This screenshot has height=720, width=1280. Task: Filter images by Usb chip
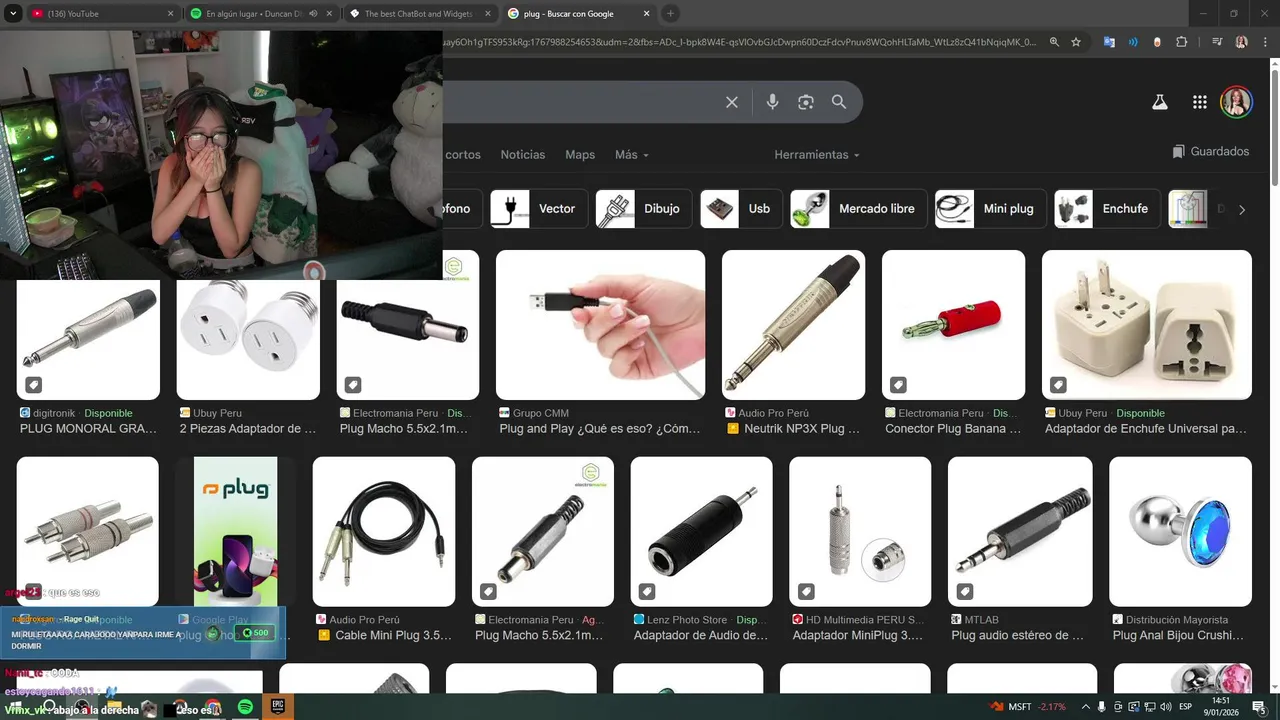tap(742, 209)
